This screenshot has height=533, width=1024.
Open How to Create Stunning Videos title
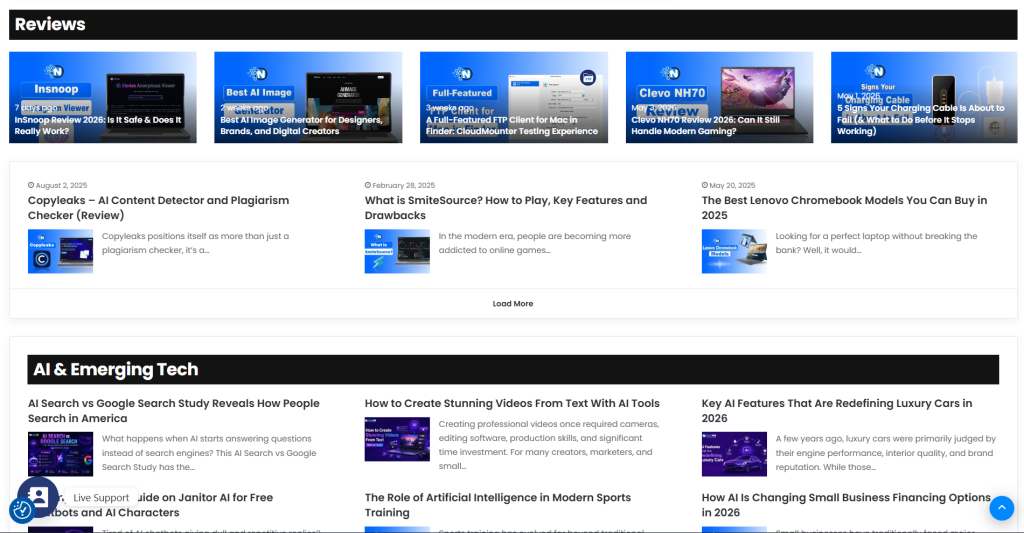[x=512, y=404]
